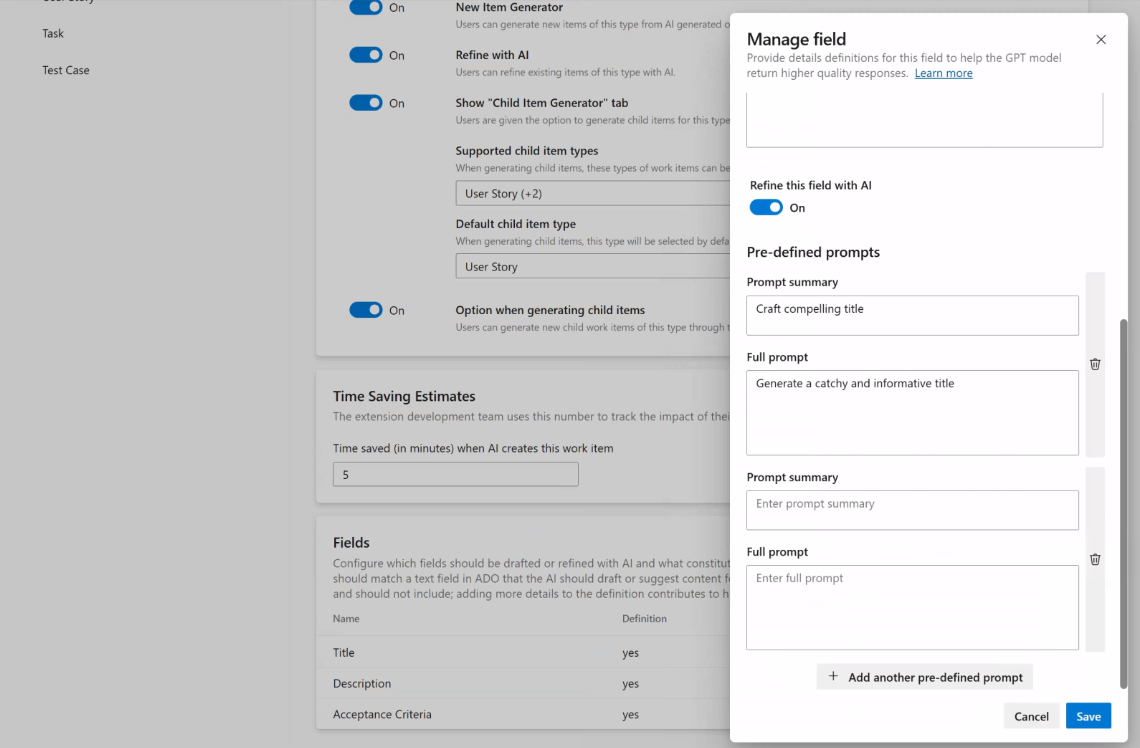
Task: Click the time saved minutes field
Action: [x=455, y=475]
